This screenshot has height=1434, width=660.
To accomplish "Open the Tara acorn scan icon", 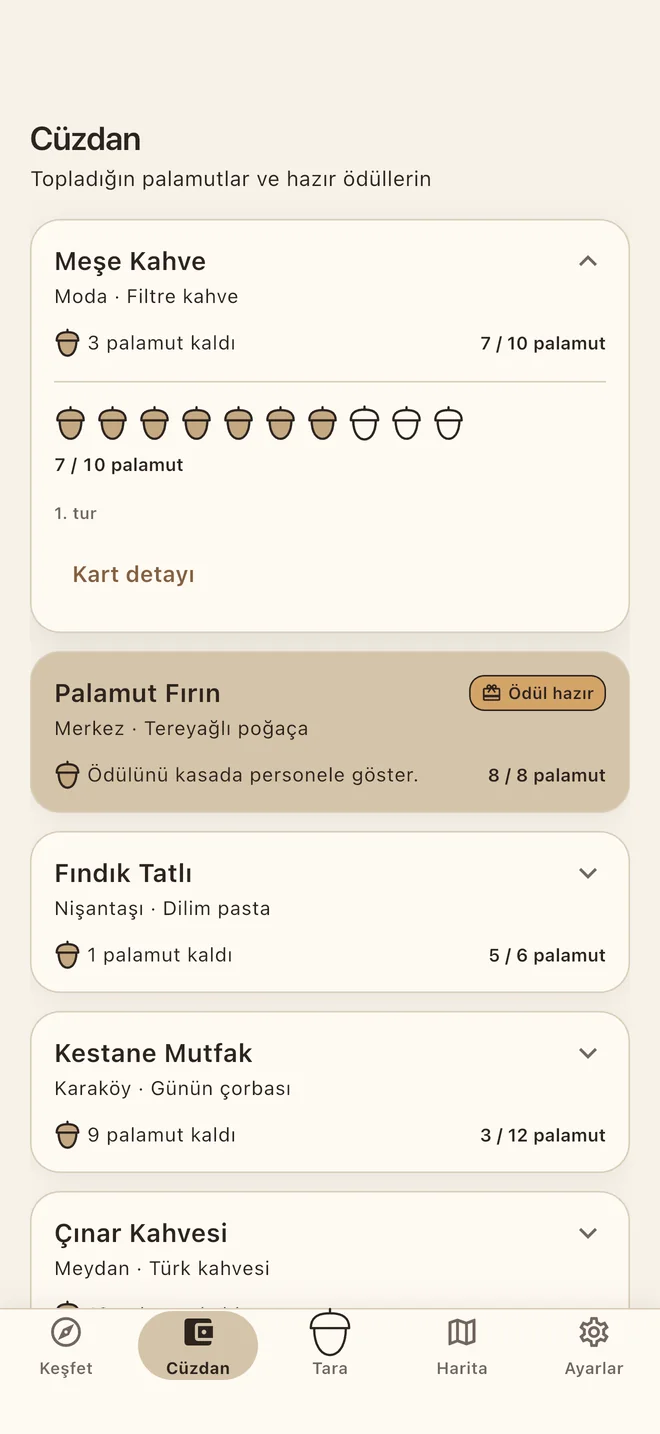I will [x=330, y=1332].
